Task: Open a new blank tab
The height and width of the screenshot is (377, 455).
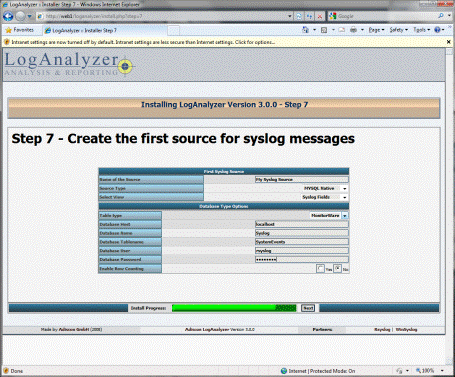Action: click(x=173, y=31)
